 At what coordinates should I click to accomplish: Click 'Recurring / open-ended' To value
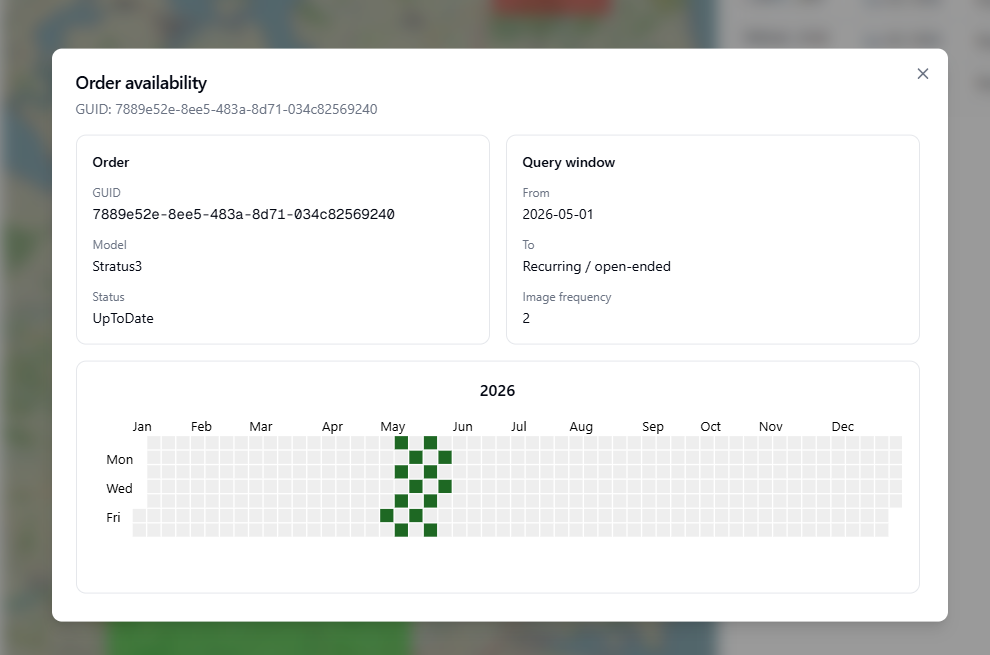pos(596,267)
